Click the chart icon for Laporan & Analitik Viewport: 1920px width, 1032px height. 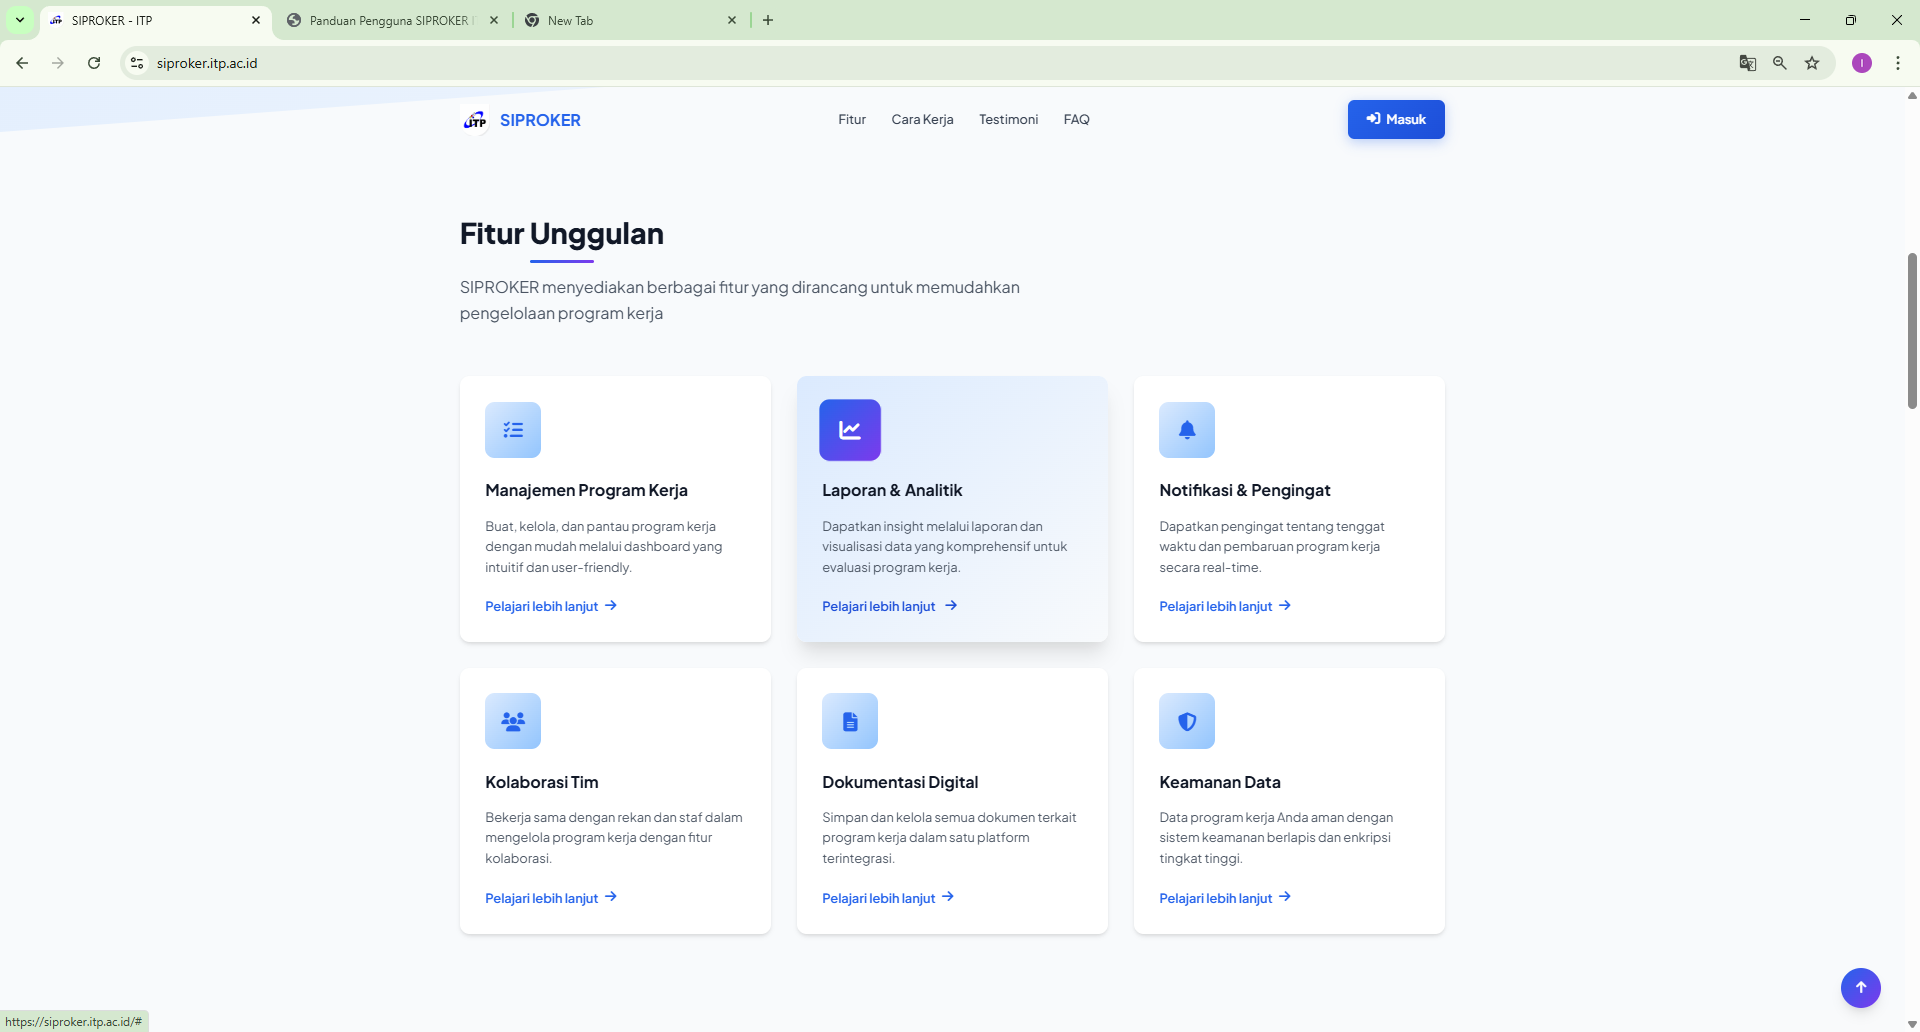(849, 430)
